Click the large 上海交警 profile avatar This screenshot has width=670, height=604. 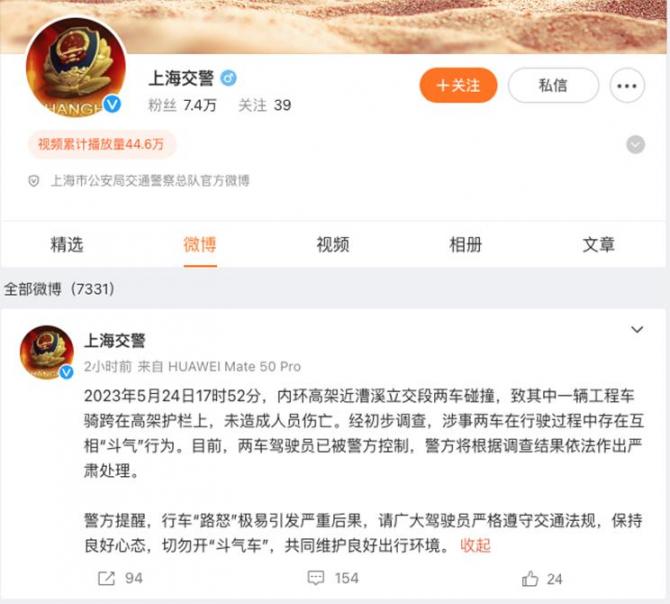click(76, 67)
